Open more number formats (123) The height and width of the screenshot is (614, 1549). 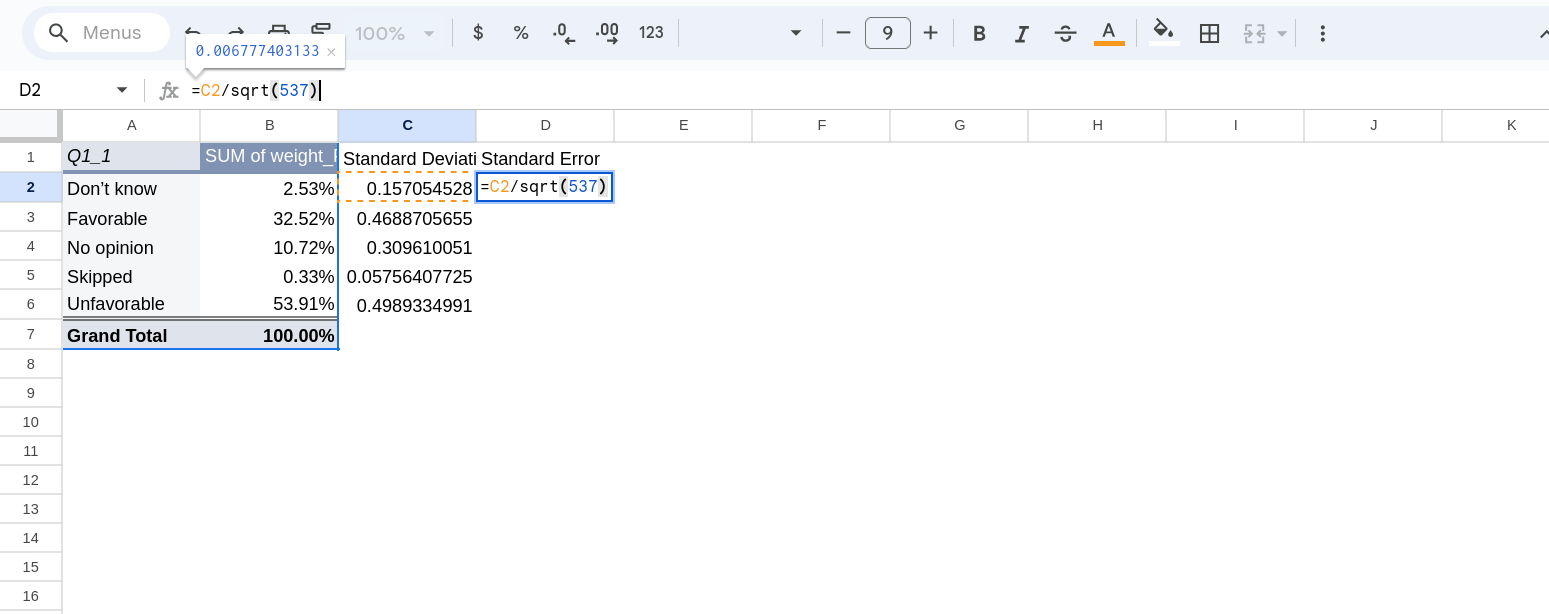point(651,33)
